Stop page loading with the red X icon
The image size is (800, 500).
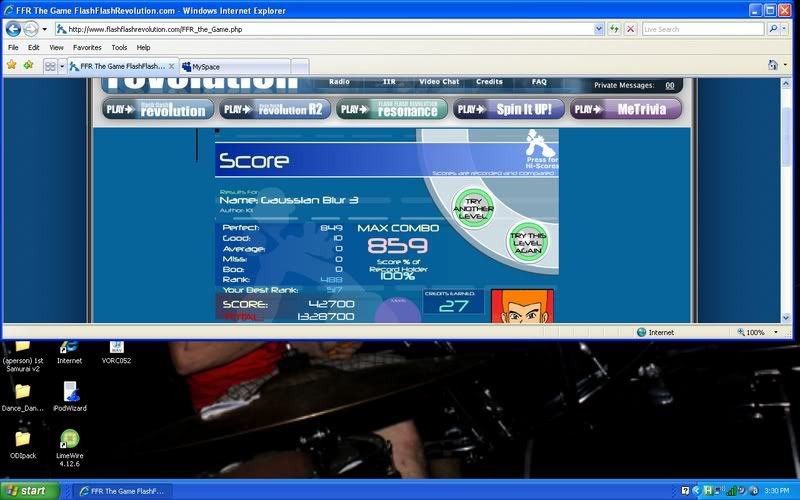[631, 29]
